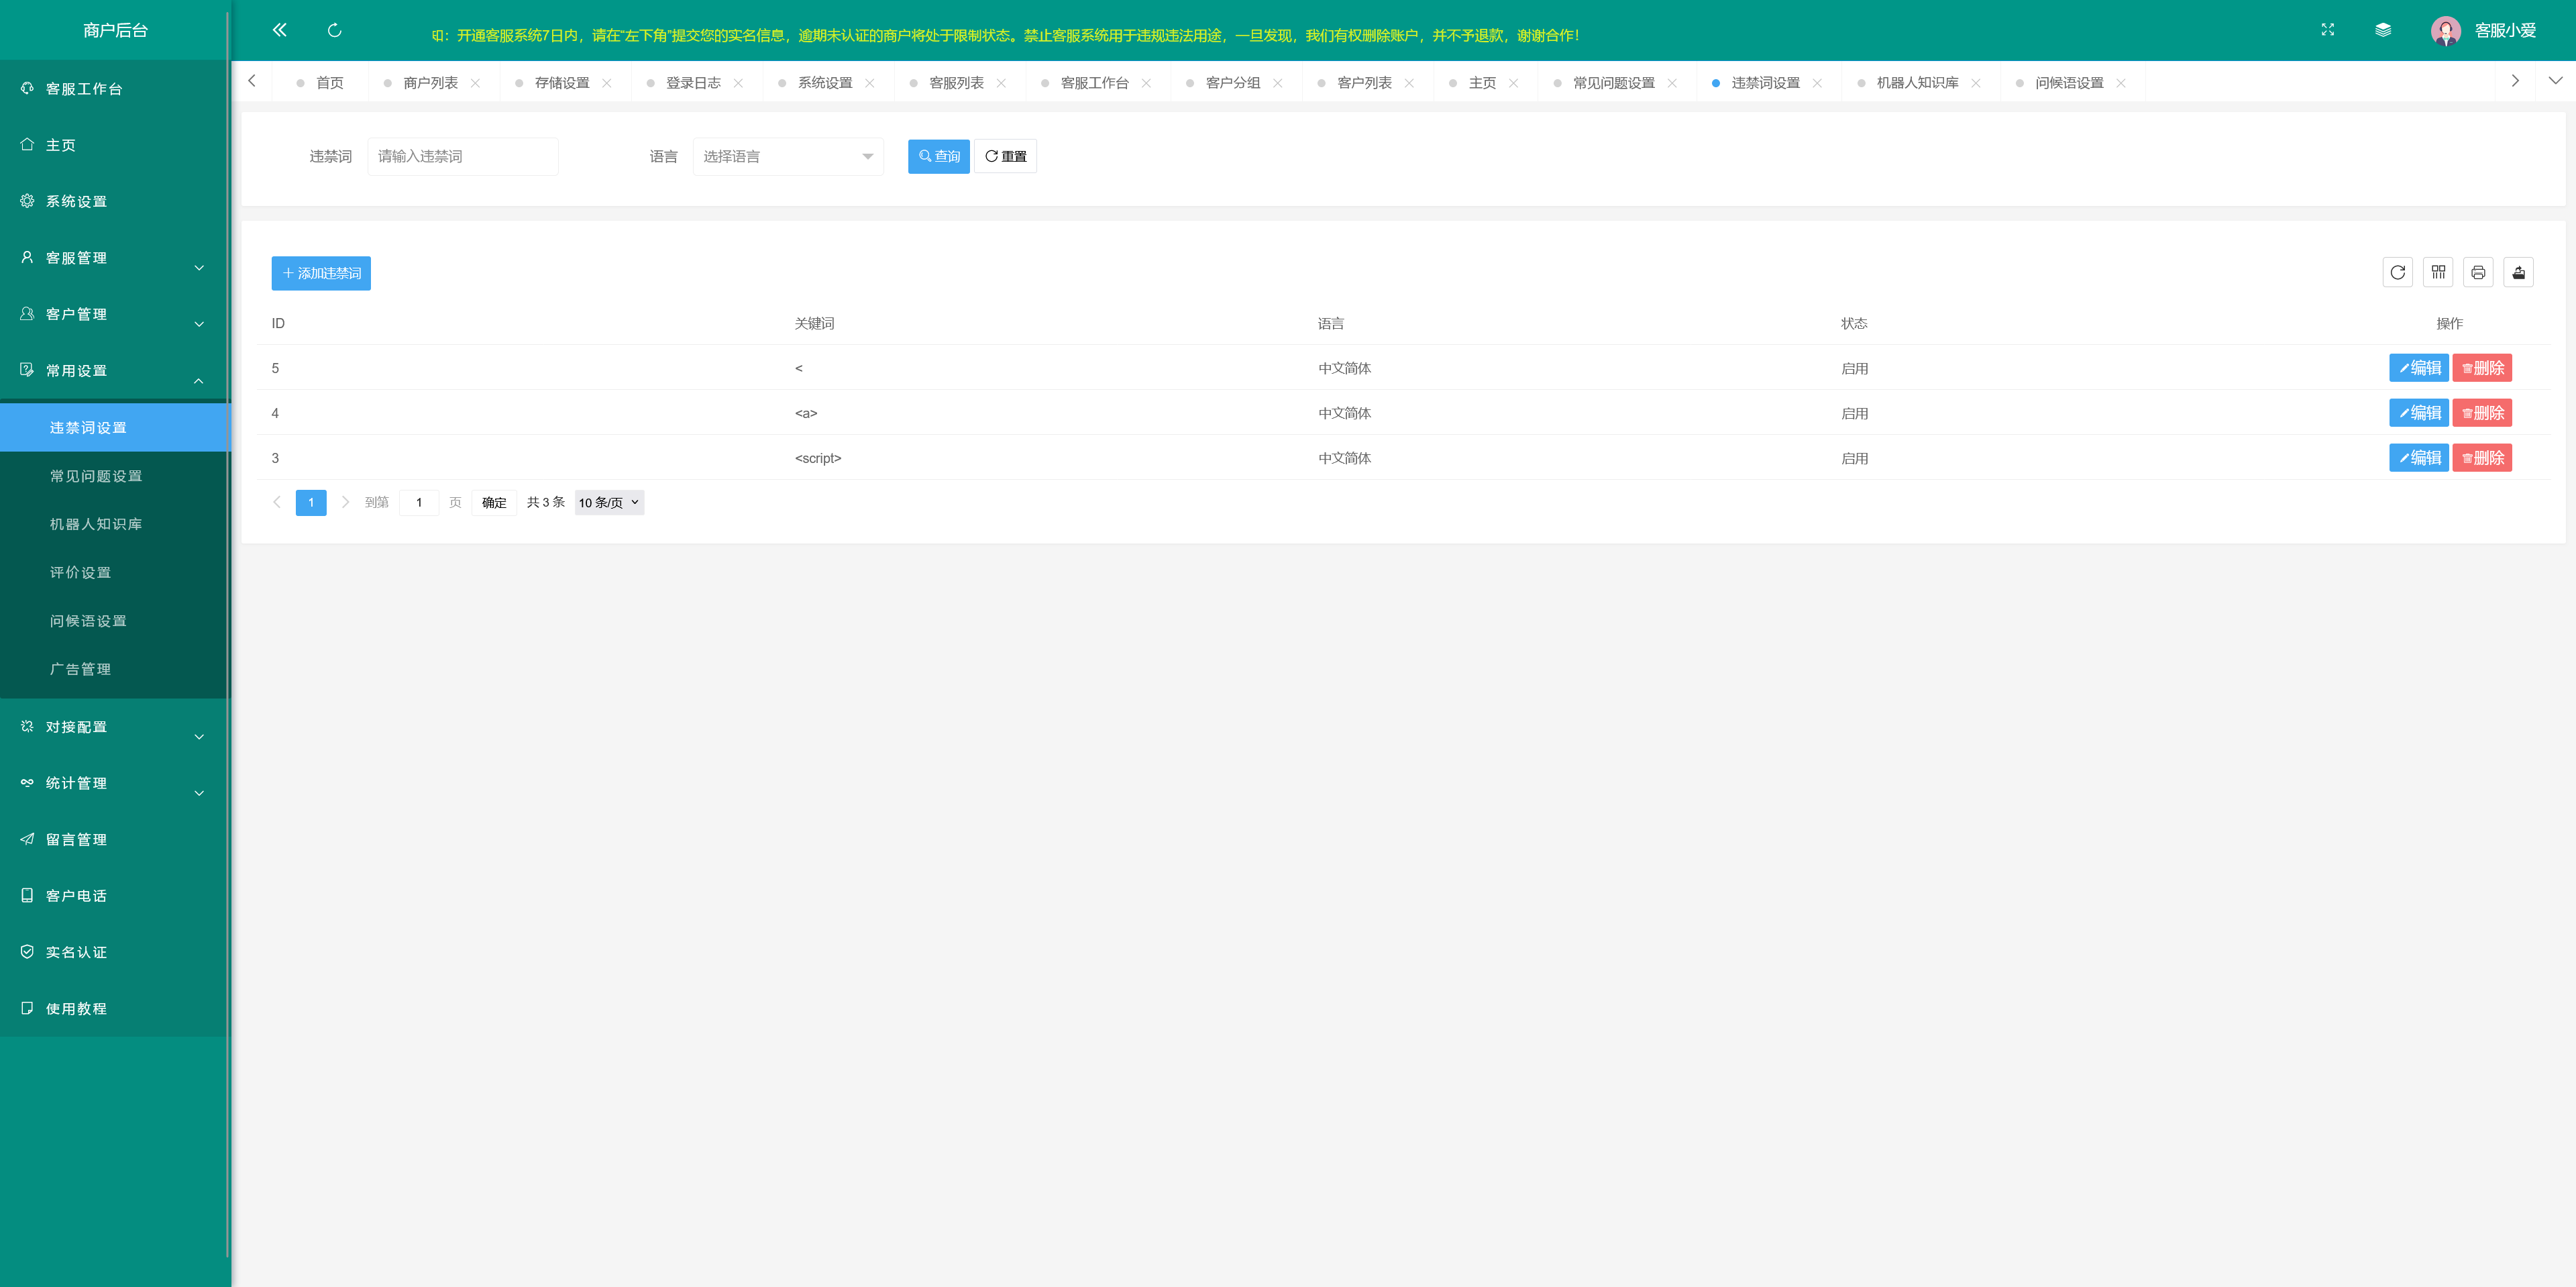This screenshot has height=1287, width=2576.
Task: Click the 添加违禁词 button
Action: (x=321, y=273)
